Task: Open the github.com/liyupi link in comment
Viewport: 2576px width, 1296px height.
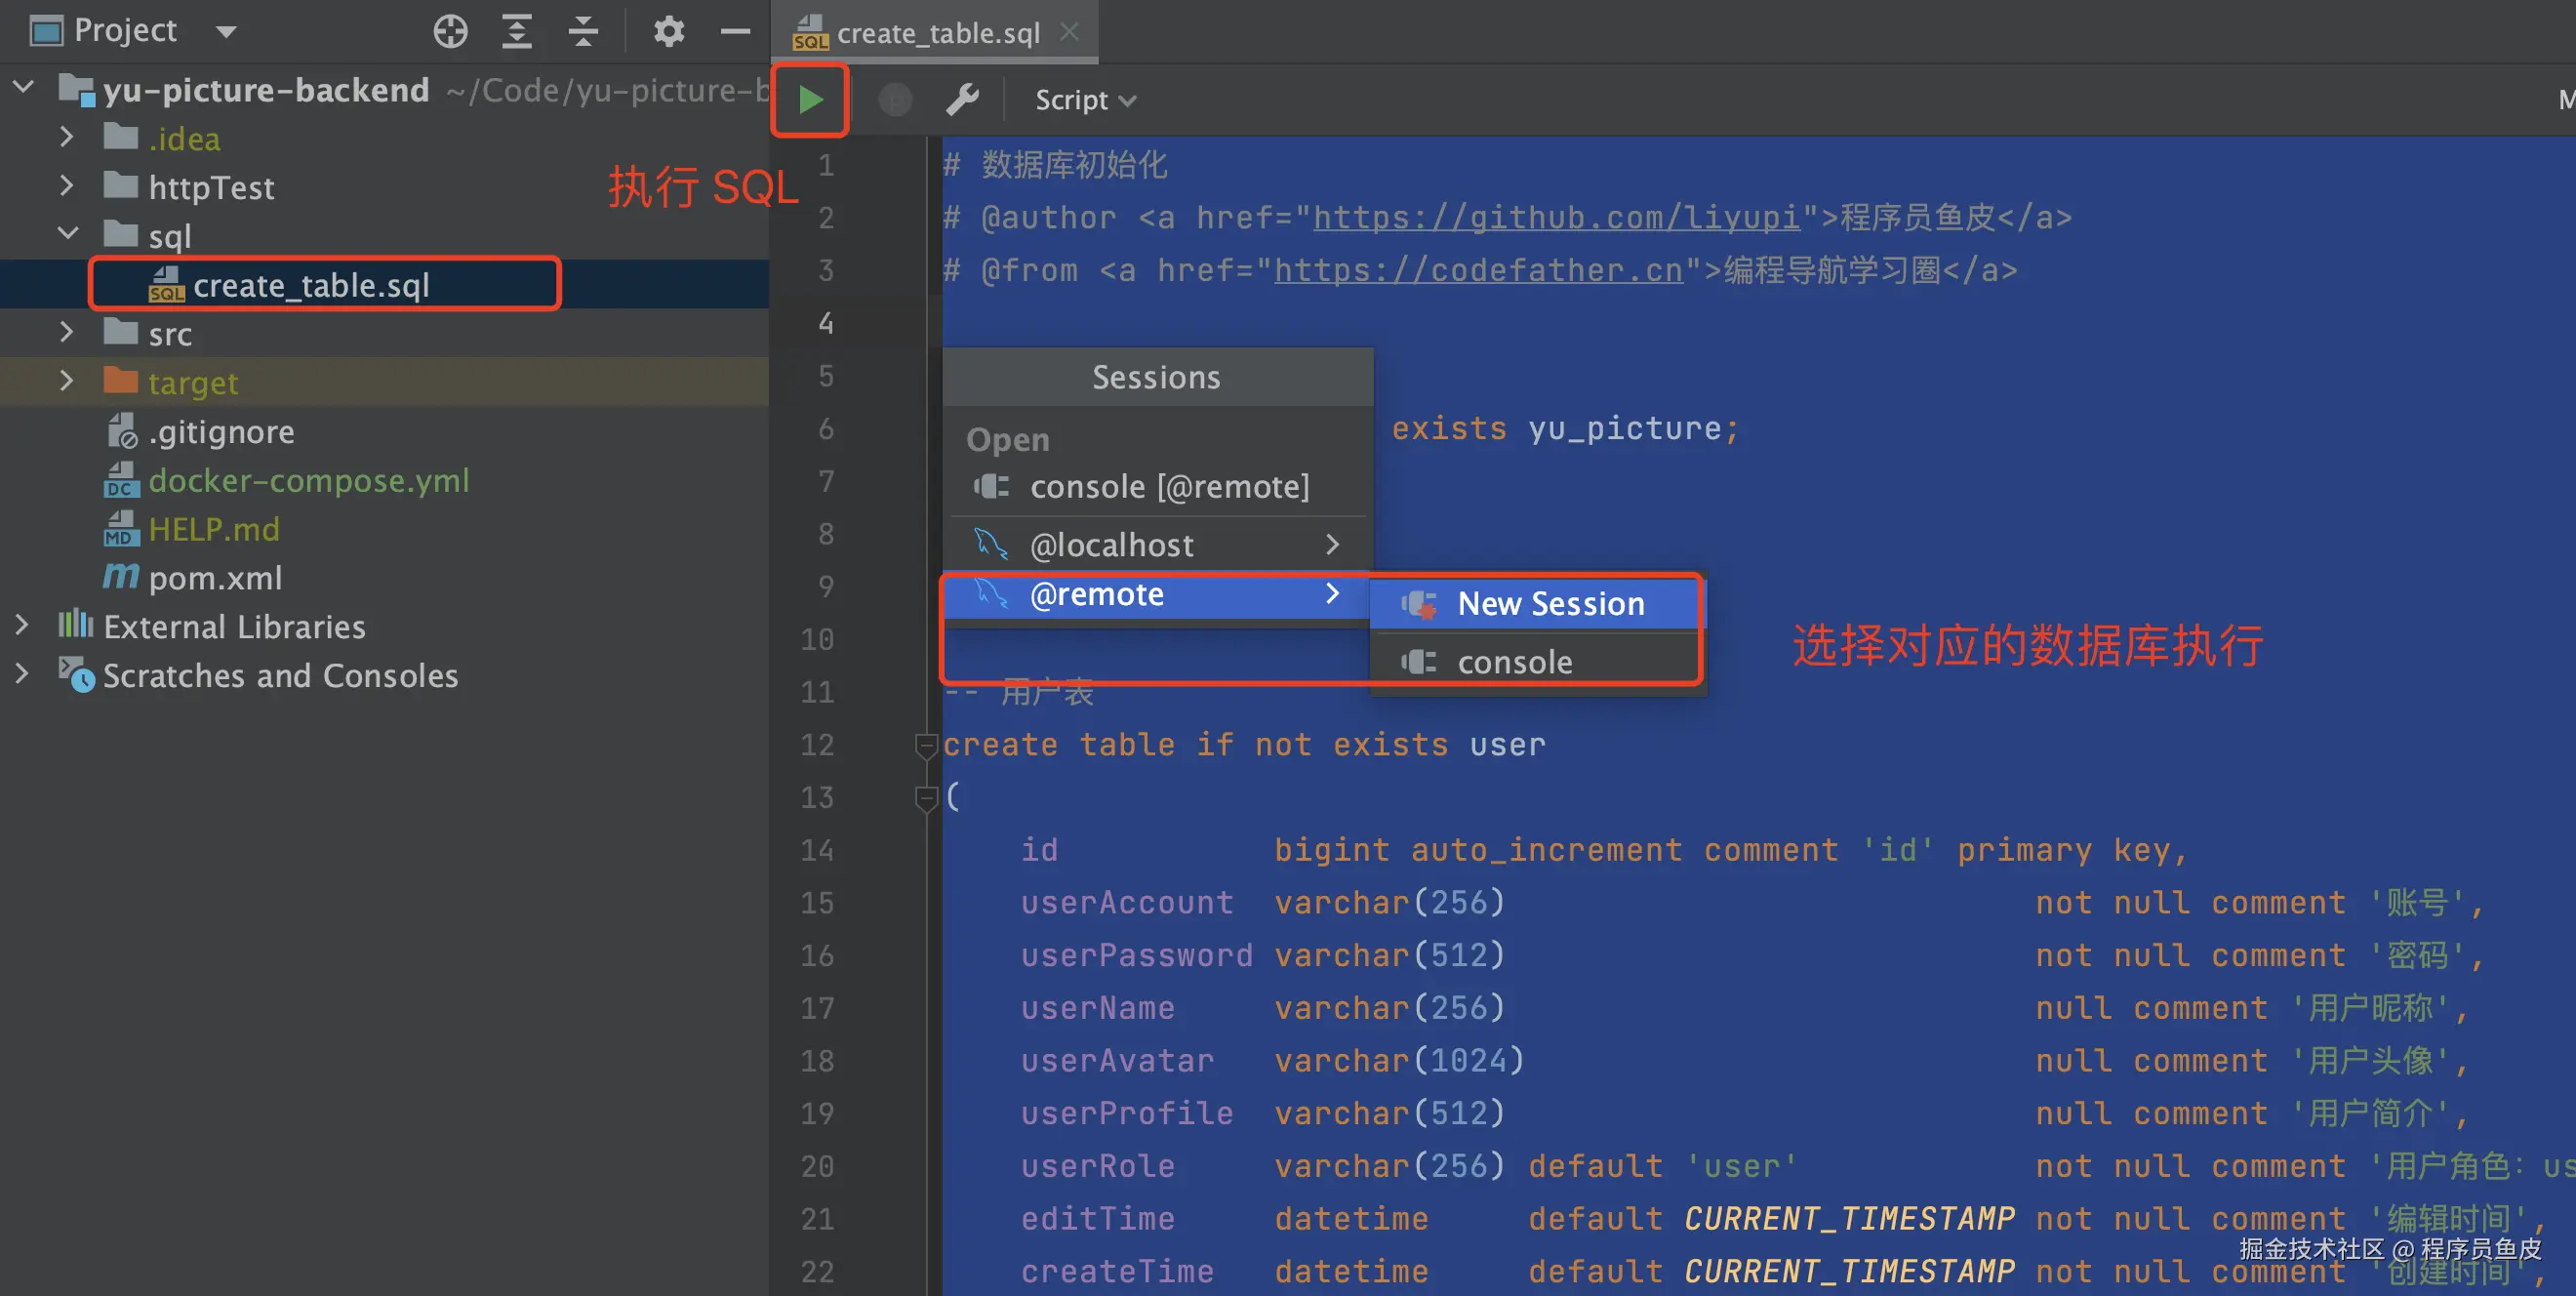Action: click(x=1555, y=217)
